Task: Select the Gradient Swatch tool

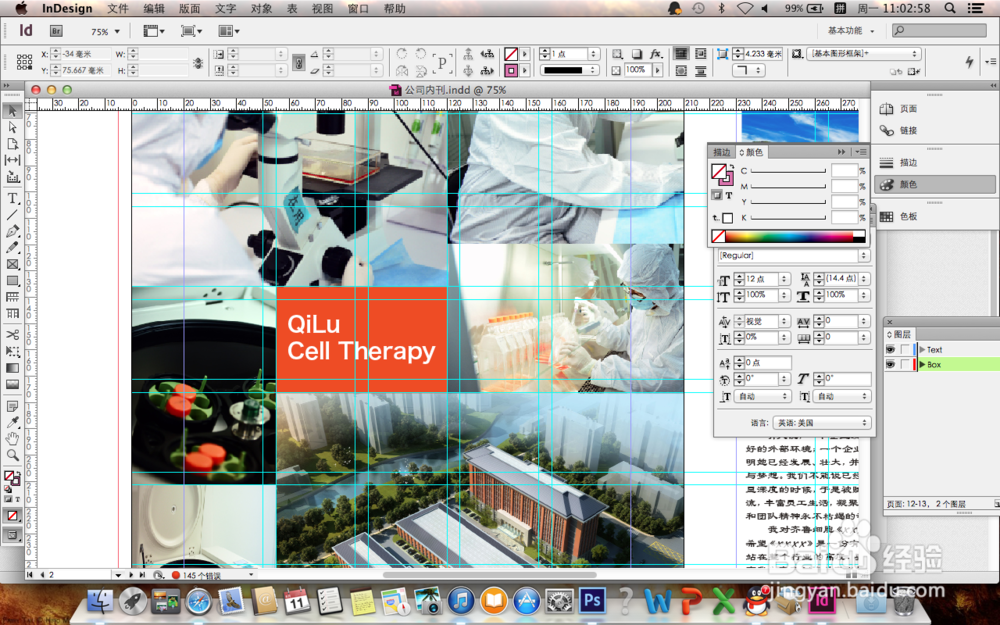Action: click(x=12, y=368)
